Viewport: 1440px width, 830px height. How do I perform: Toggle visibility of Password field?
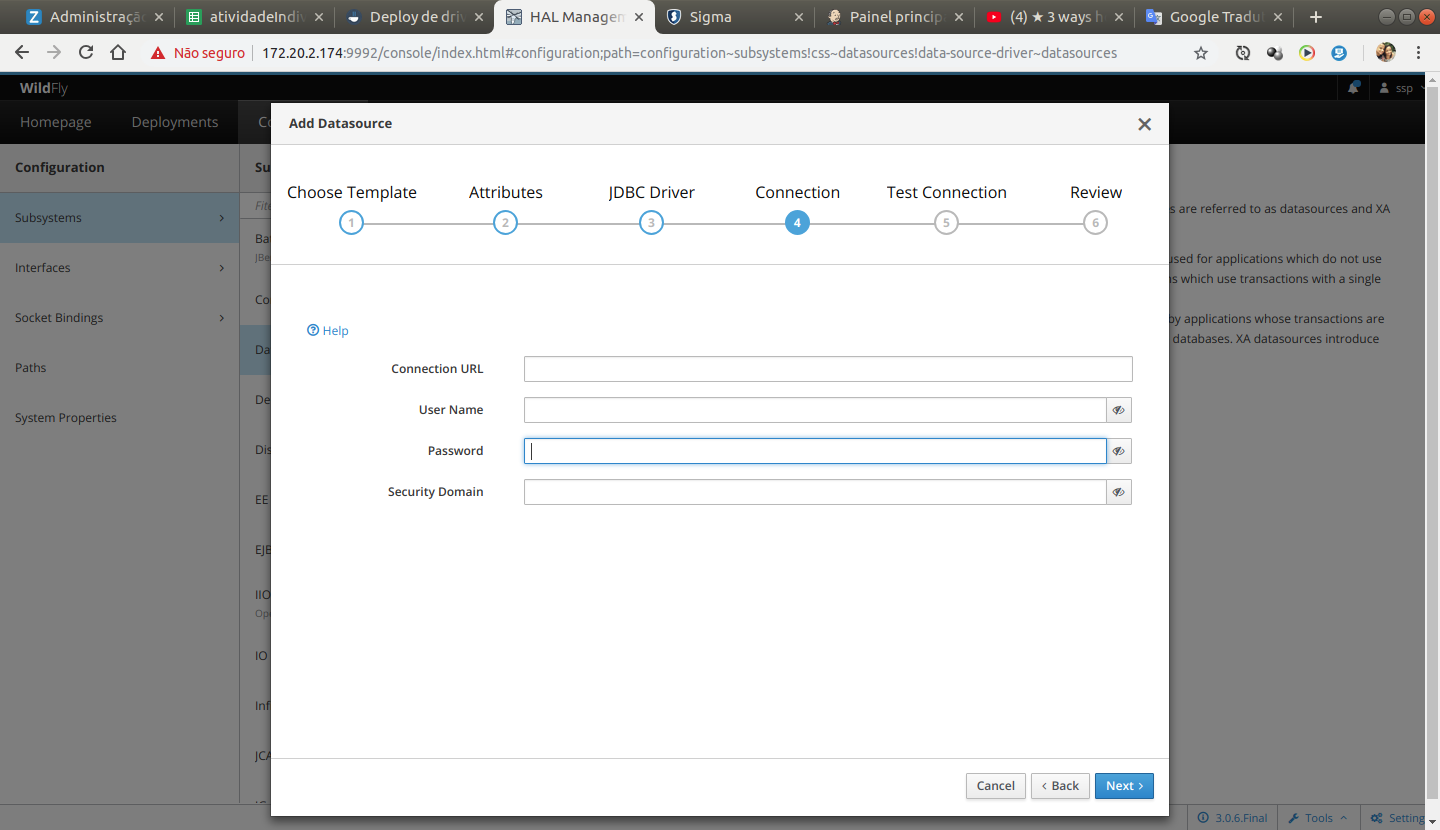pos(1119,451)
